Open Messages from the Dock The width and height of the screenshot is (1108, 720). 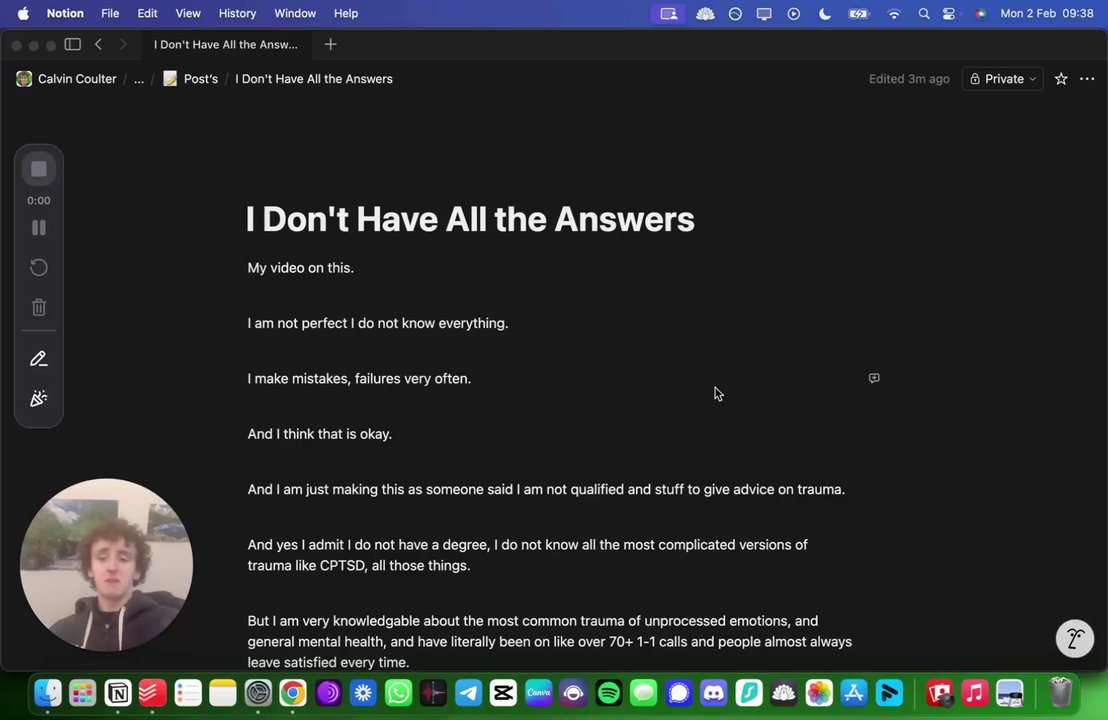[x=644, y=693]
